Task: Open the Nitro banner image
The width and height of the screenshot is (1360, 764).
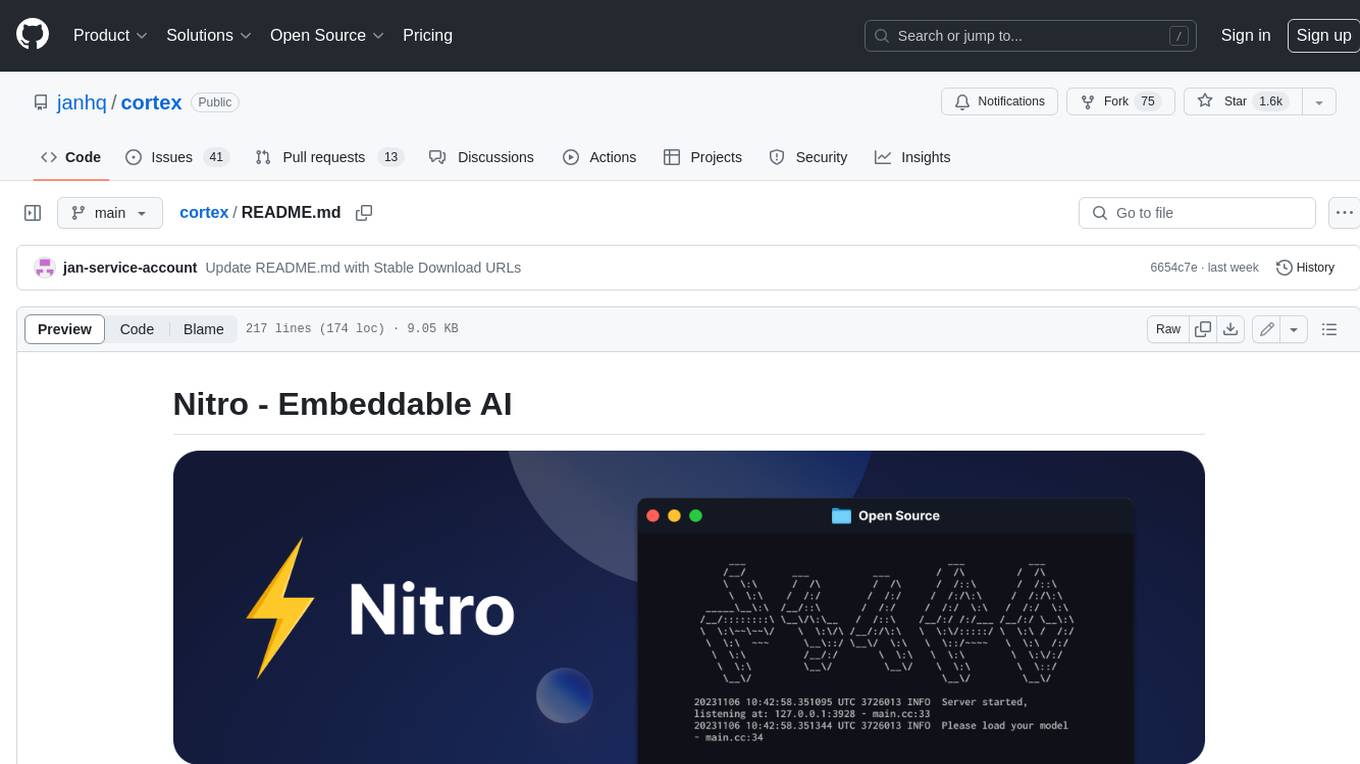Action: (689, 607)
